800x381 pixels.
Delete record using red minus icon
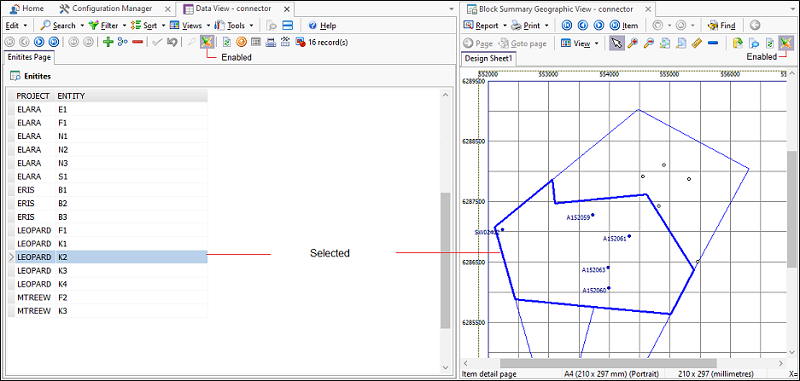[137, 42]
